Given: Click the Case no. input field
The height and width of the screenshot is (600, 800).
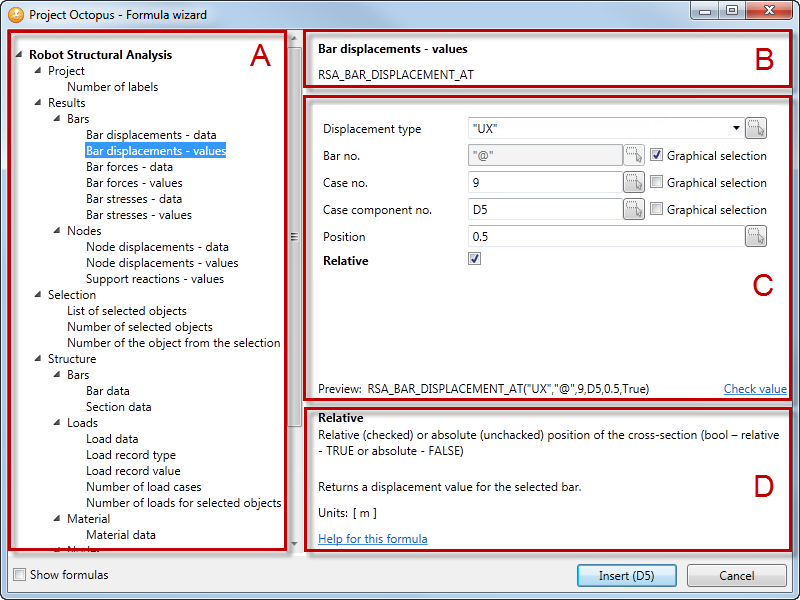Looking at the screenshot, I should point(545,182).
